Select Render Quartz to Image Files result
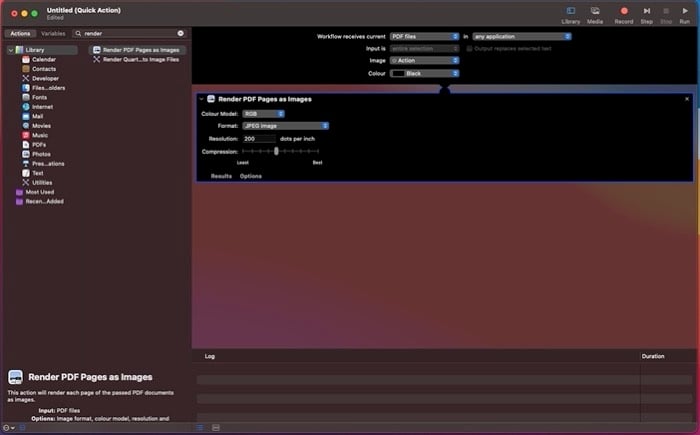This screenshot has width=700, height=435. click(x=137, y=59)
